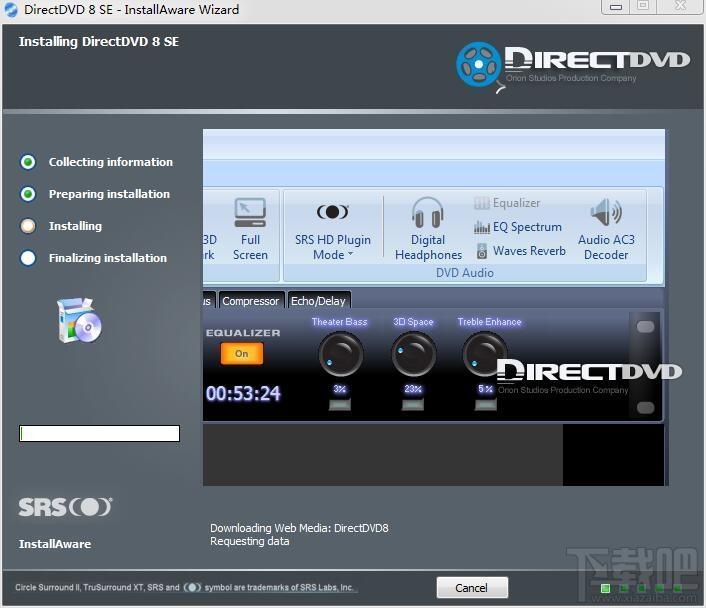Click the Digital Headphones icon
This screenshot has width=706, height=608.
(x=428, y=213)
